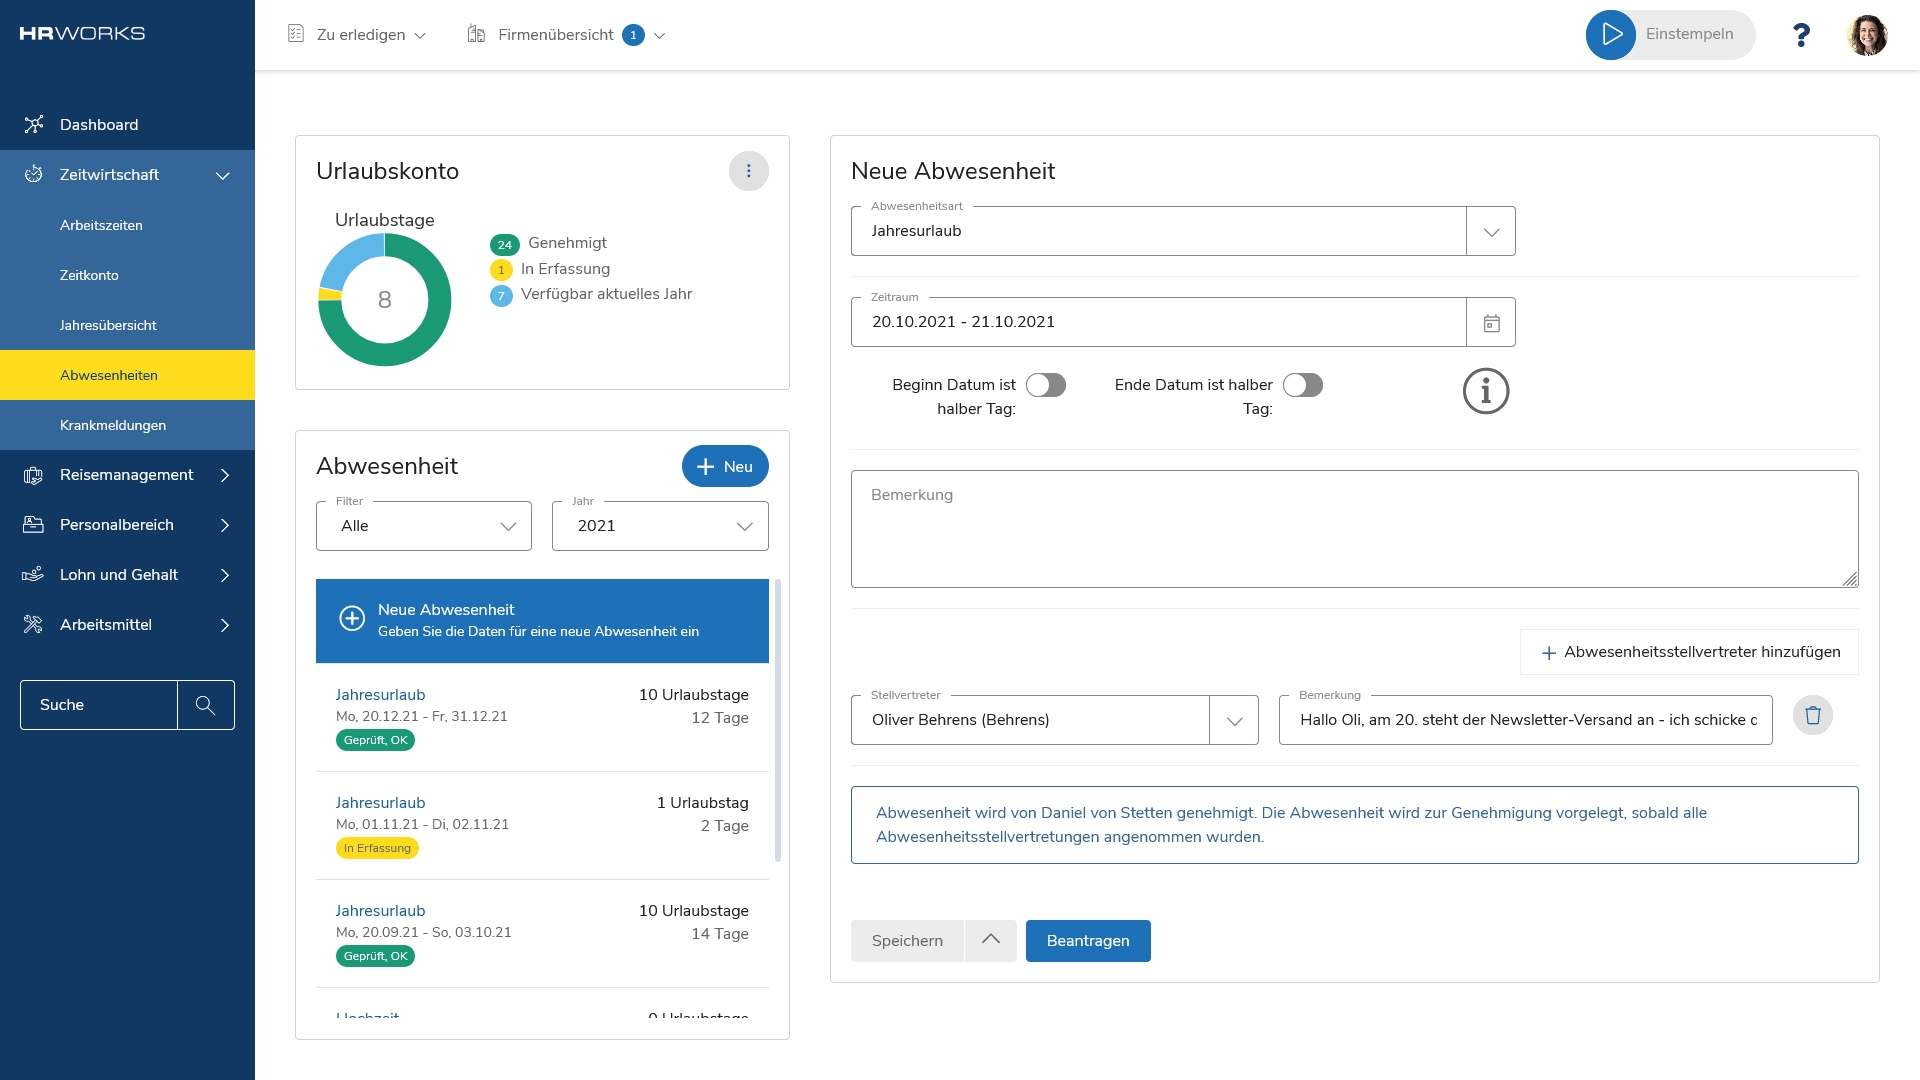Click Abwesenheitsstellvertreter hinzufügen button

(1689, 652)
